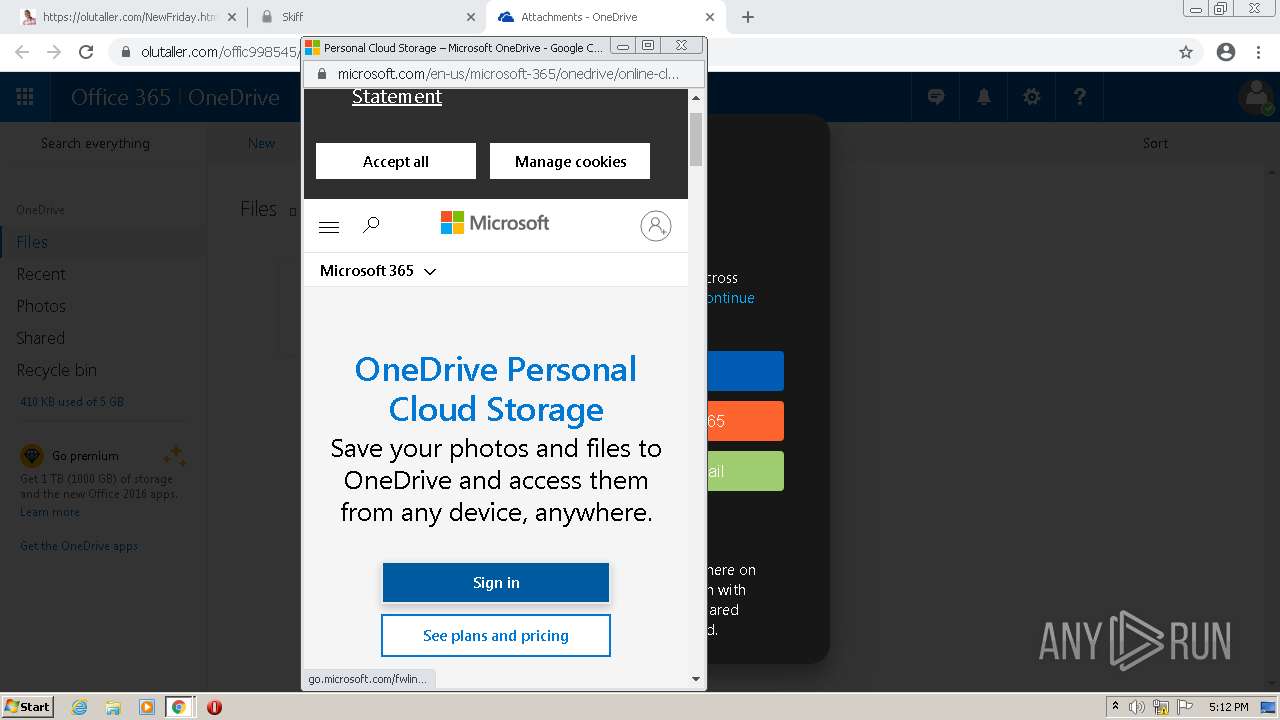Click the red security icon in taskbar
Viewport: 1280px width, 720px height.
tap(214, 707)
